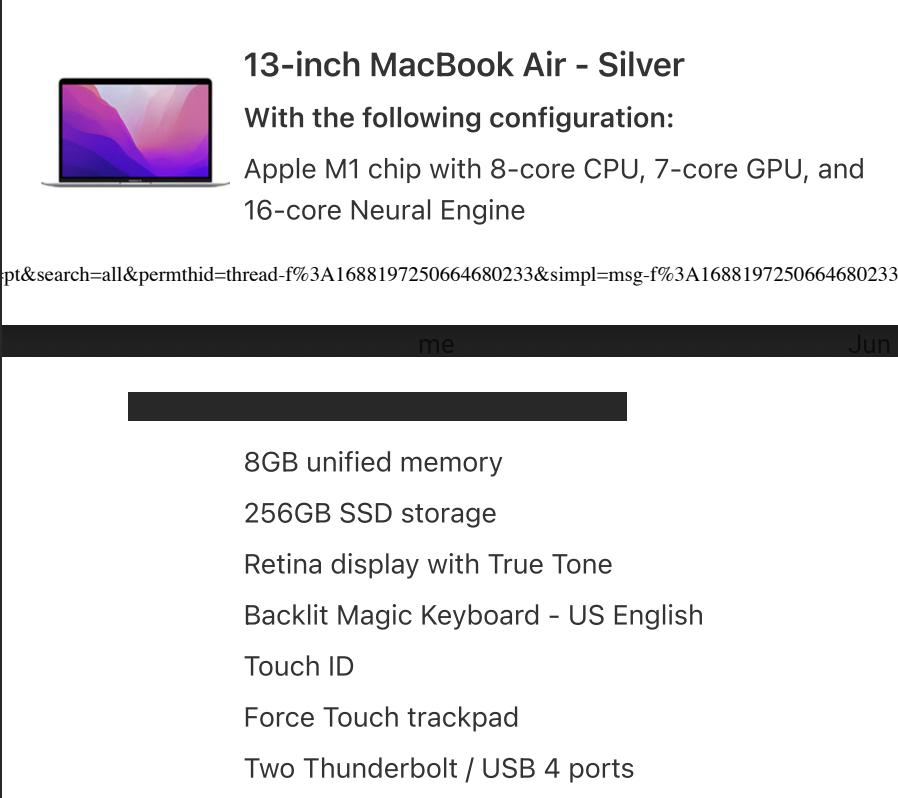Click the URL text with permthid parameter
Image resolution: width=898 pixels, height=798 pixels.
click(x=449, y=274)
